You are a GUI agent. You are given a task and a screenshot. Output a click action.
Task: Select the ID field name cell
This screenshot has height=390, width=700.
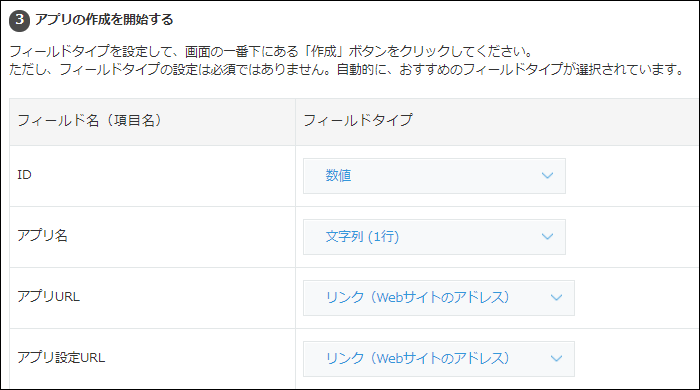[152, 176]
